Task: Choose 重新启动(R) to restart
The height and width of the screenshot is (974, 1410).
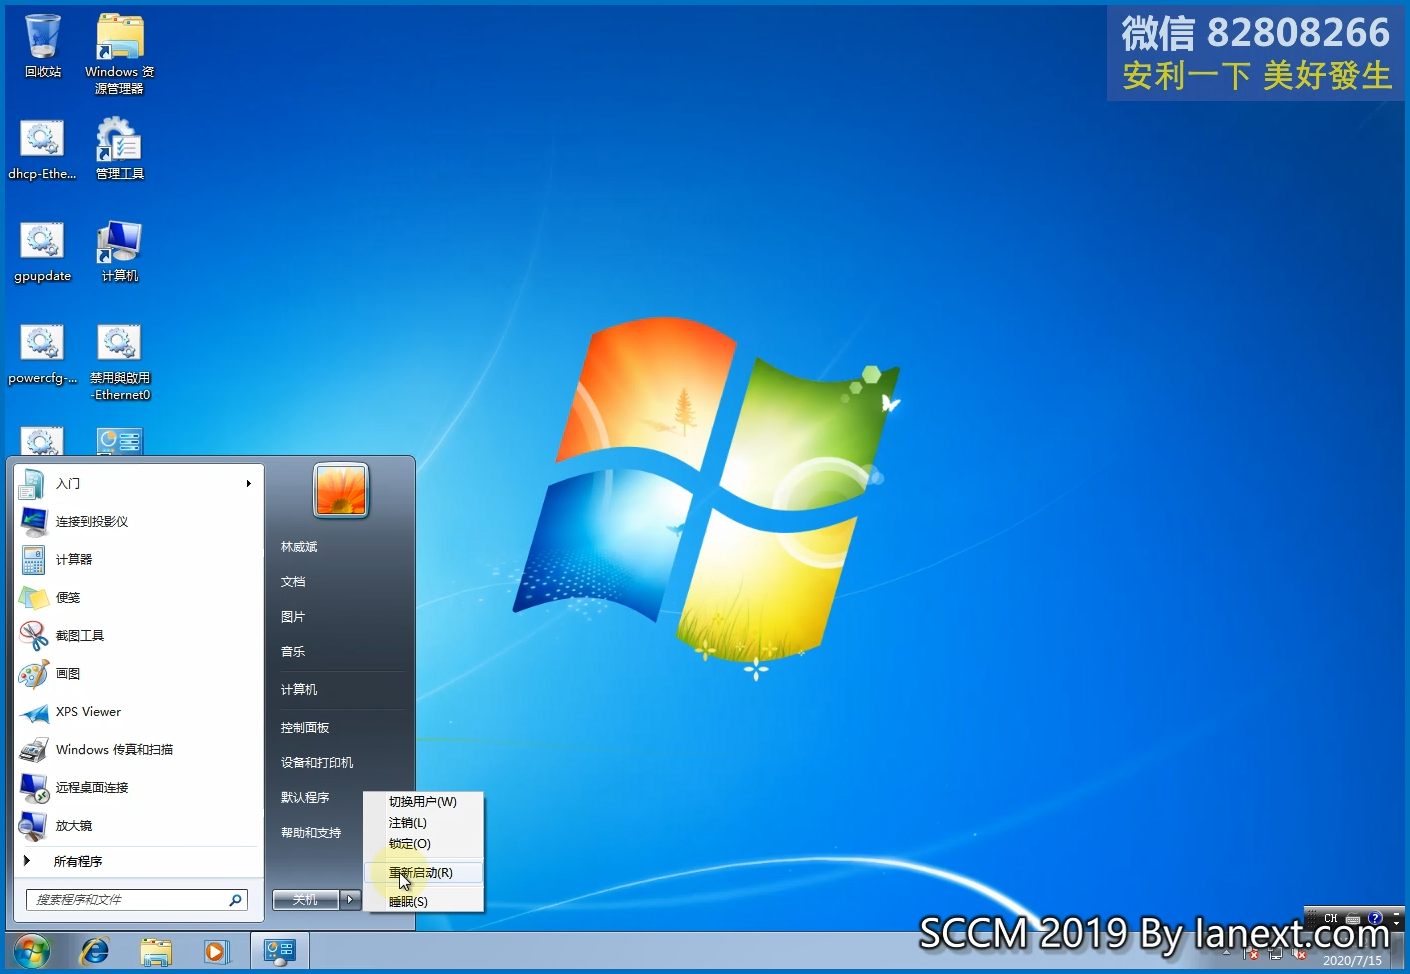Action: [423, 873]
